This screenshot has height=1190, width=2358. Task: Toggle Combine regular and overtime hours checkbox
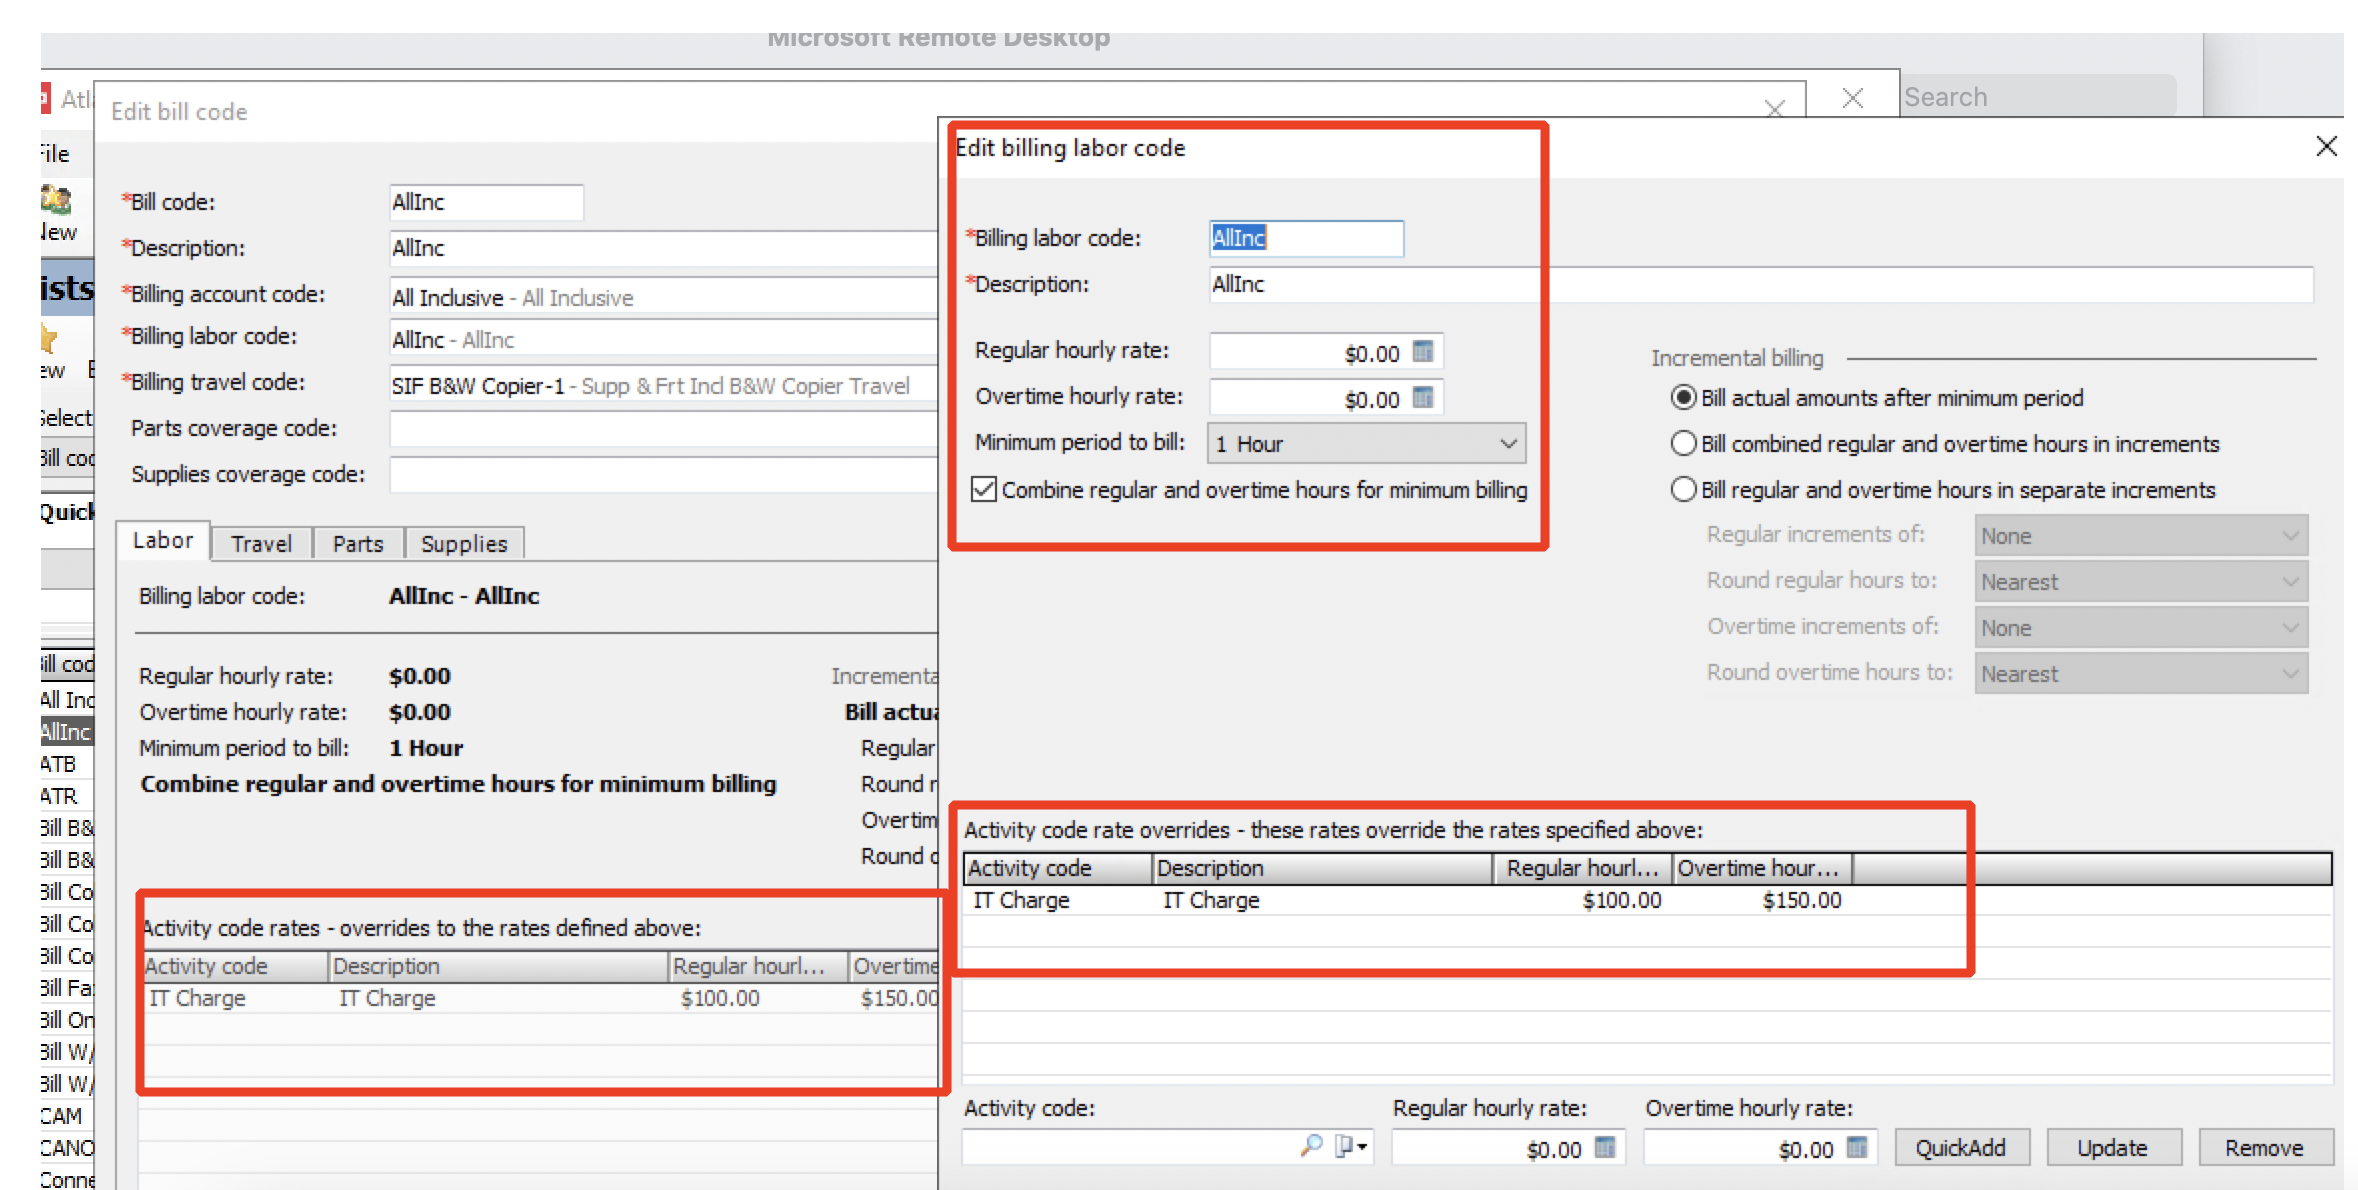point(984,489)
